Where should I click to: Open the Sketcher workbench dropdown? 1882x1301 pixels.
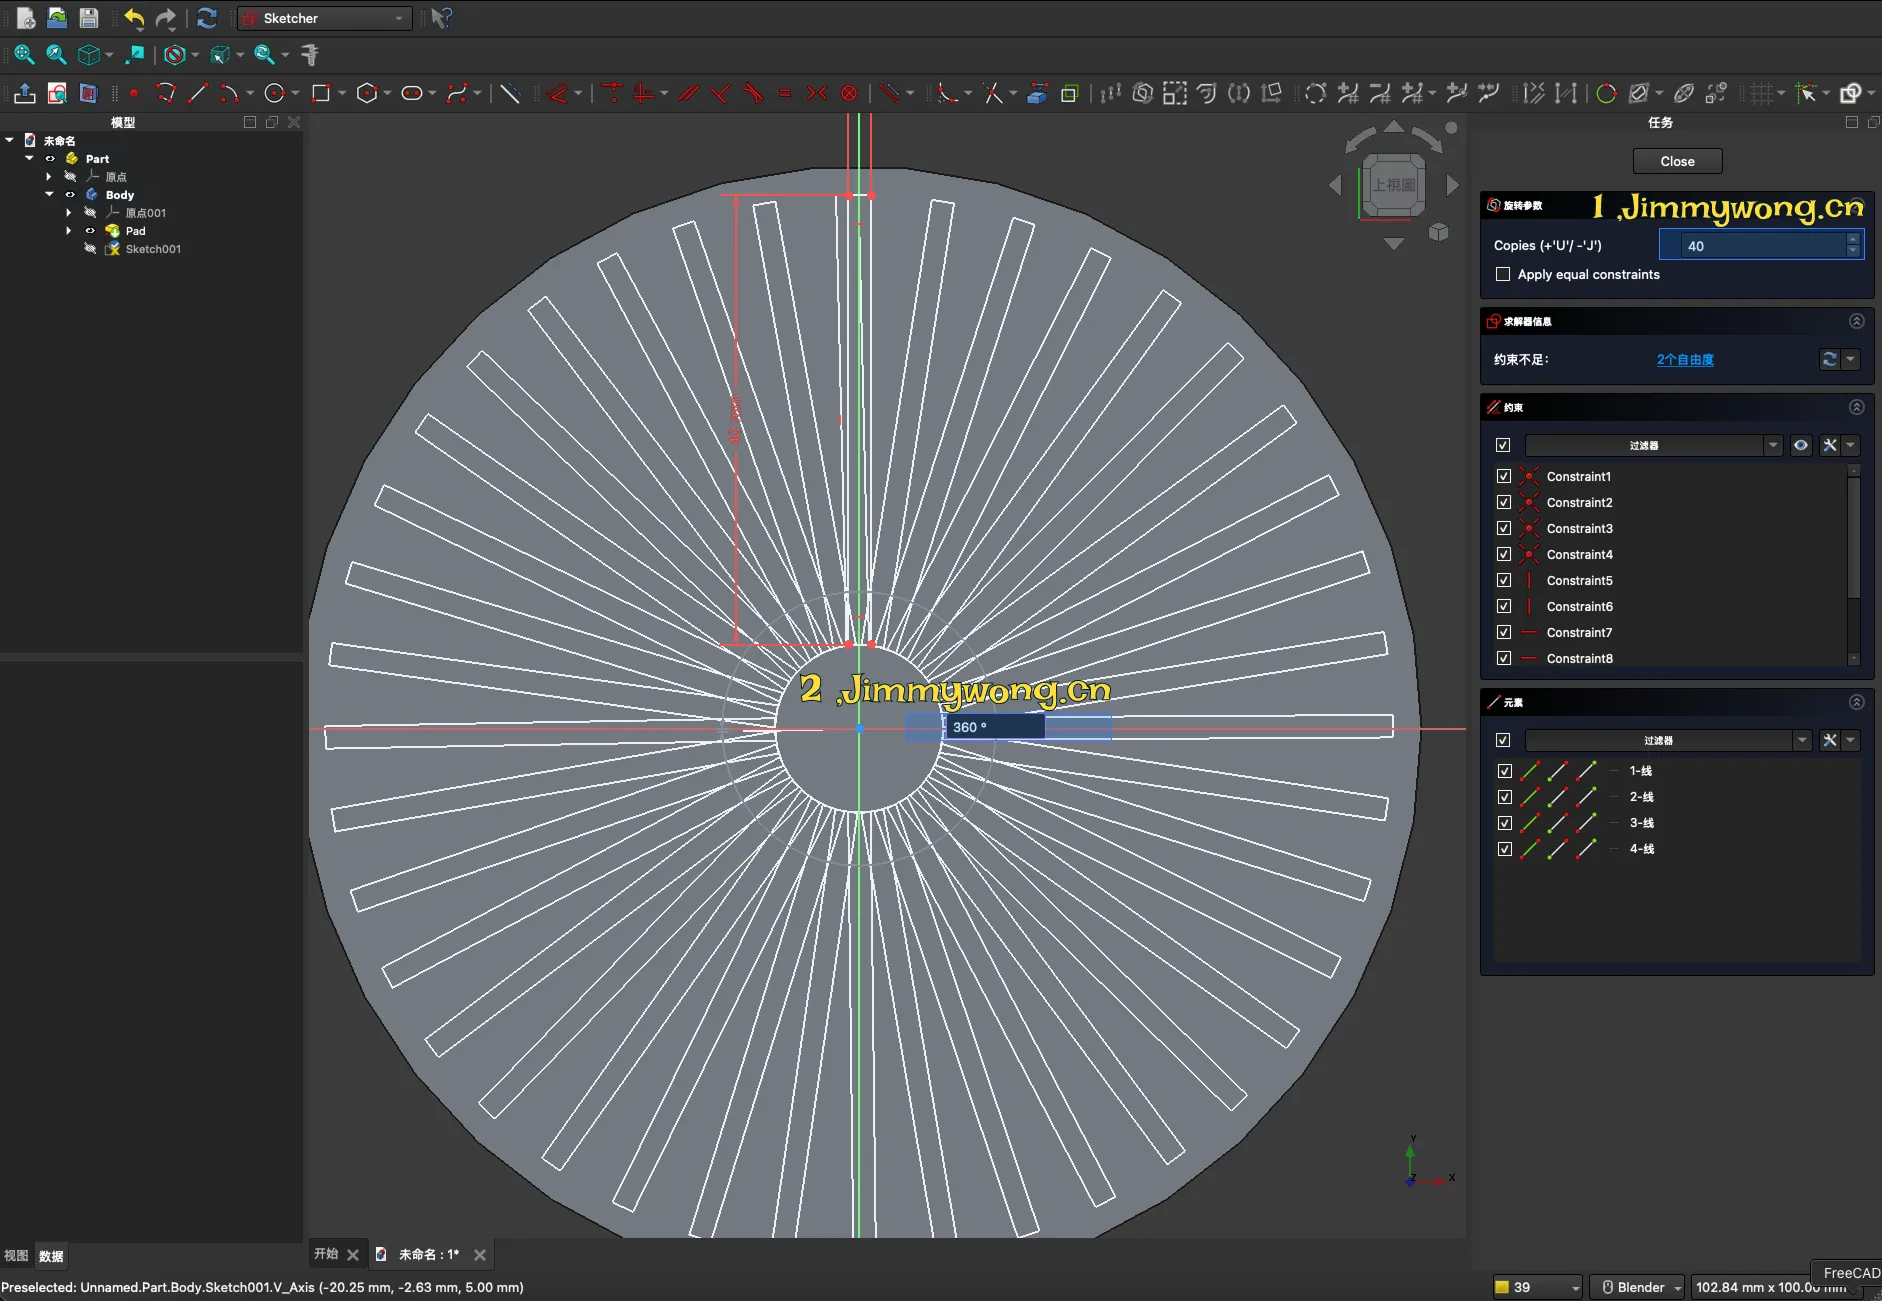pos(325,18)
